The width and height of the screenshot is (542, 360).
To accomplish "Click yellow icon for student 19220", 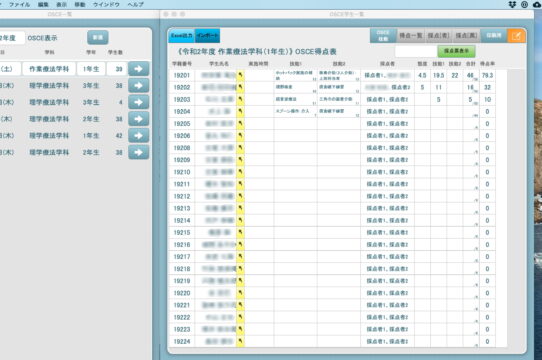I will click(240, 293).
